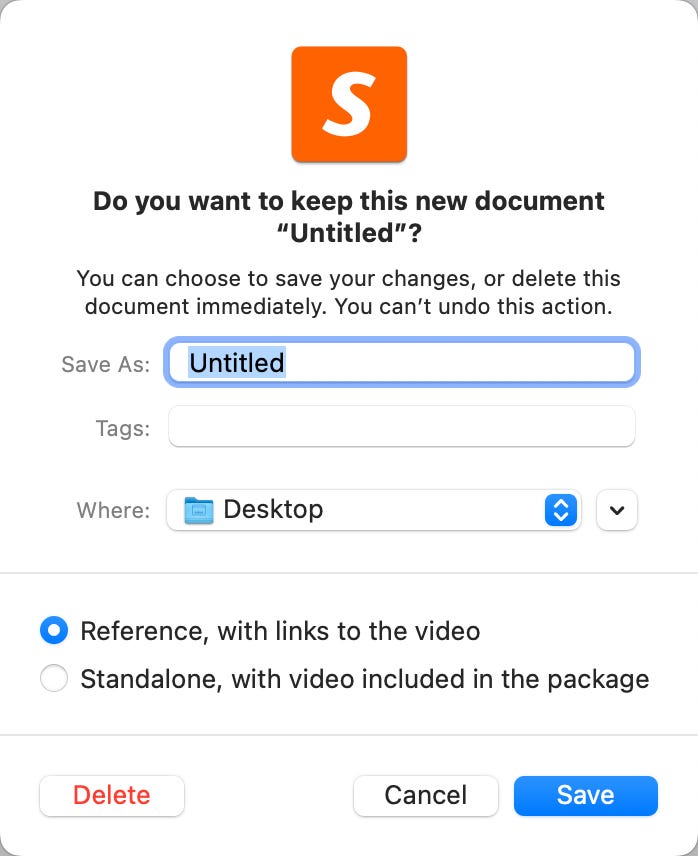Click the "Tags:" label
698x856 pixels.
pyautogui.click(x=123, y=429)
